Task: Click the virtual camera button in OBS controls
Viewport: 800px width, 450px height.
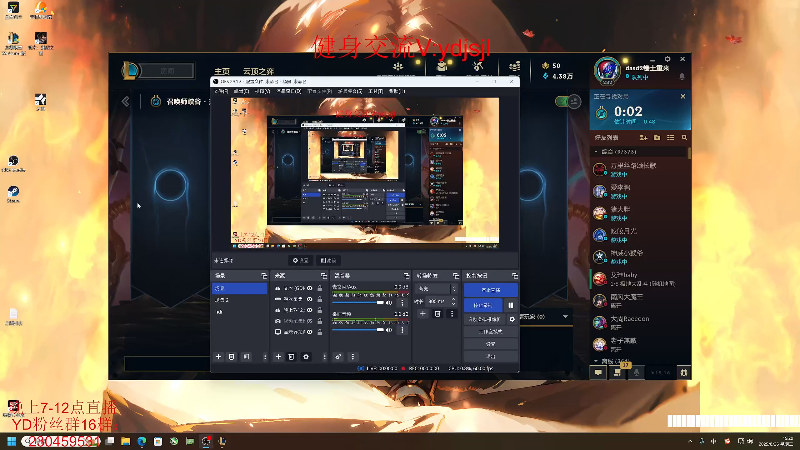Action: click(x=485, y=319)
